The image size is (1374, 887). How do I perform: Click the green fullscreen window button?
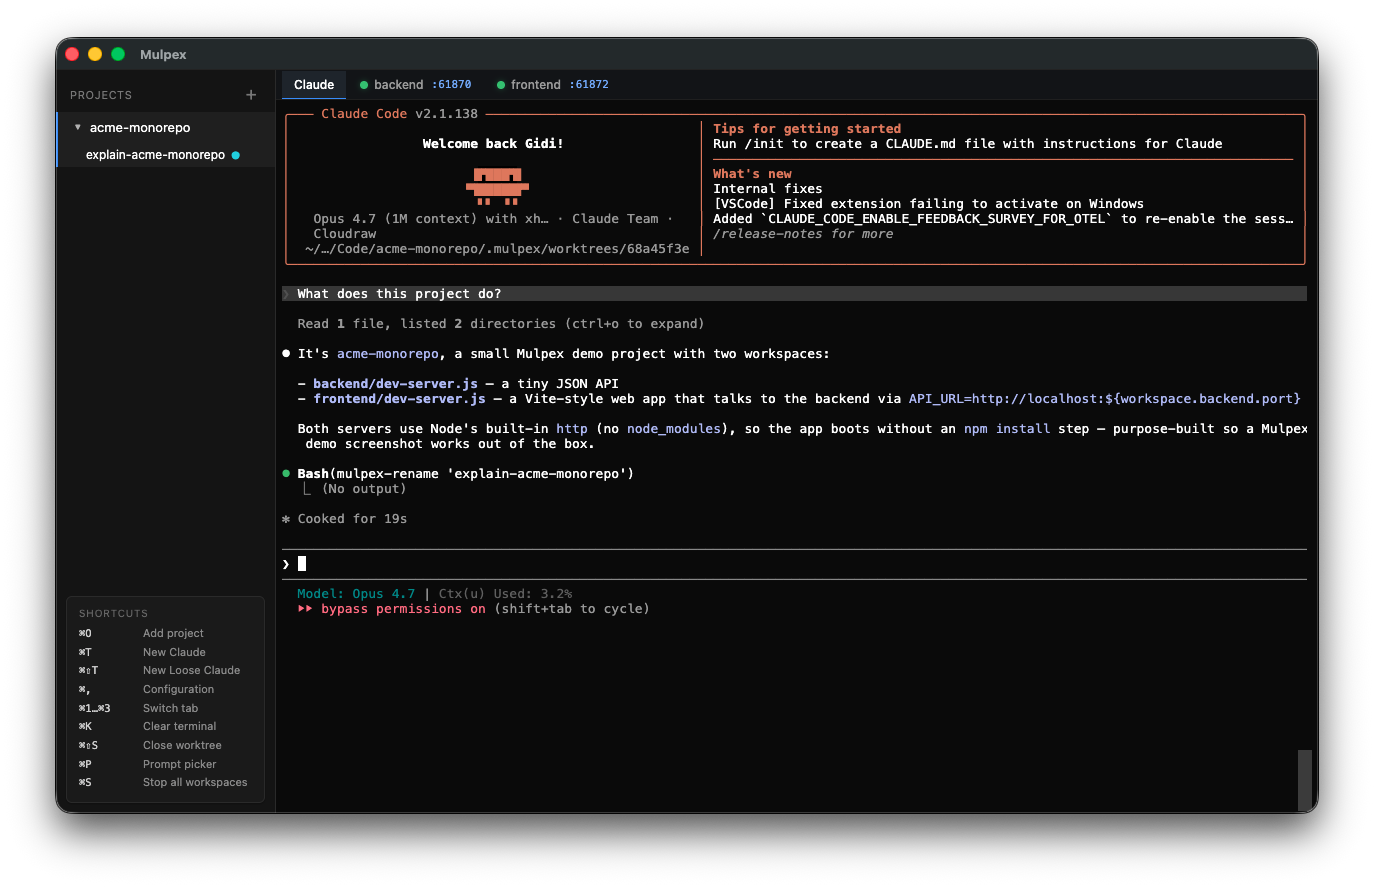pos(118,54)
